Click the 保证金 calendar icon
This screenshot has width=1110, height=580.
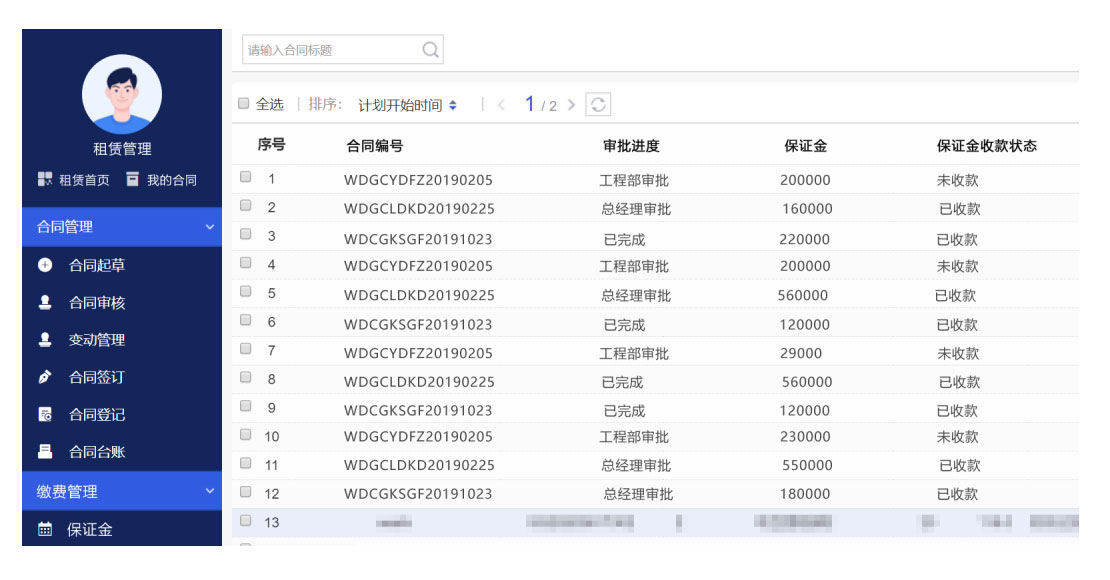click(45, 530)
